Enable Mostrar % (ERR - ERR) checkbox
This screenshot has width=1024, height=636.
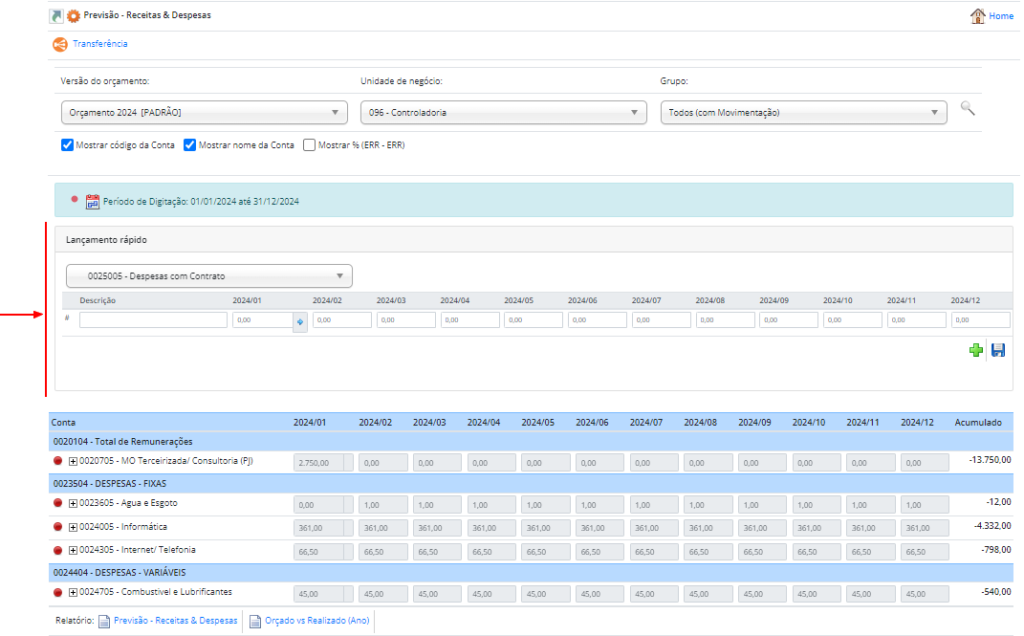pos(309,145)
